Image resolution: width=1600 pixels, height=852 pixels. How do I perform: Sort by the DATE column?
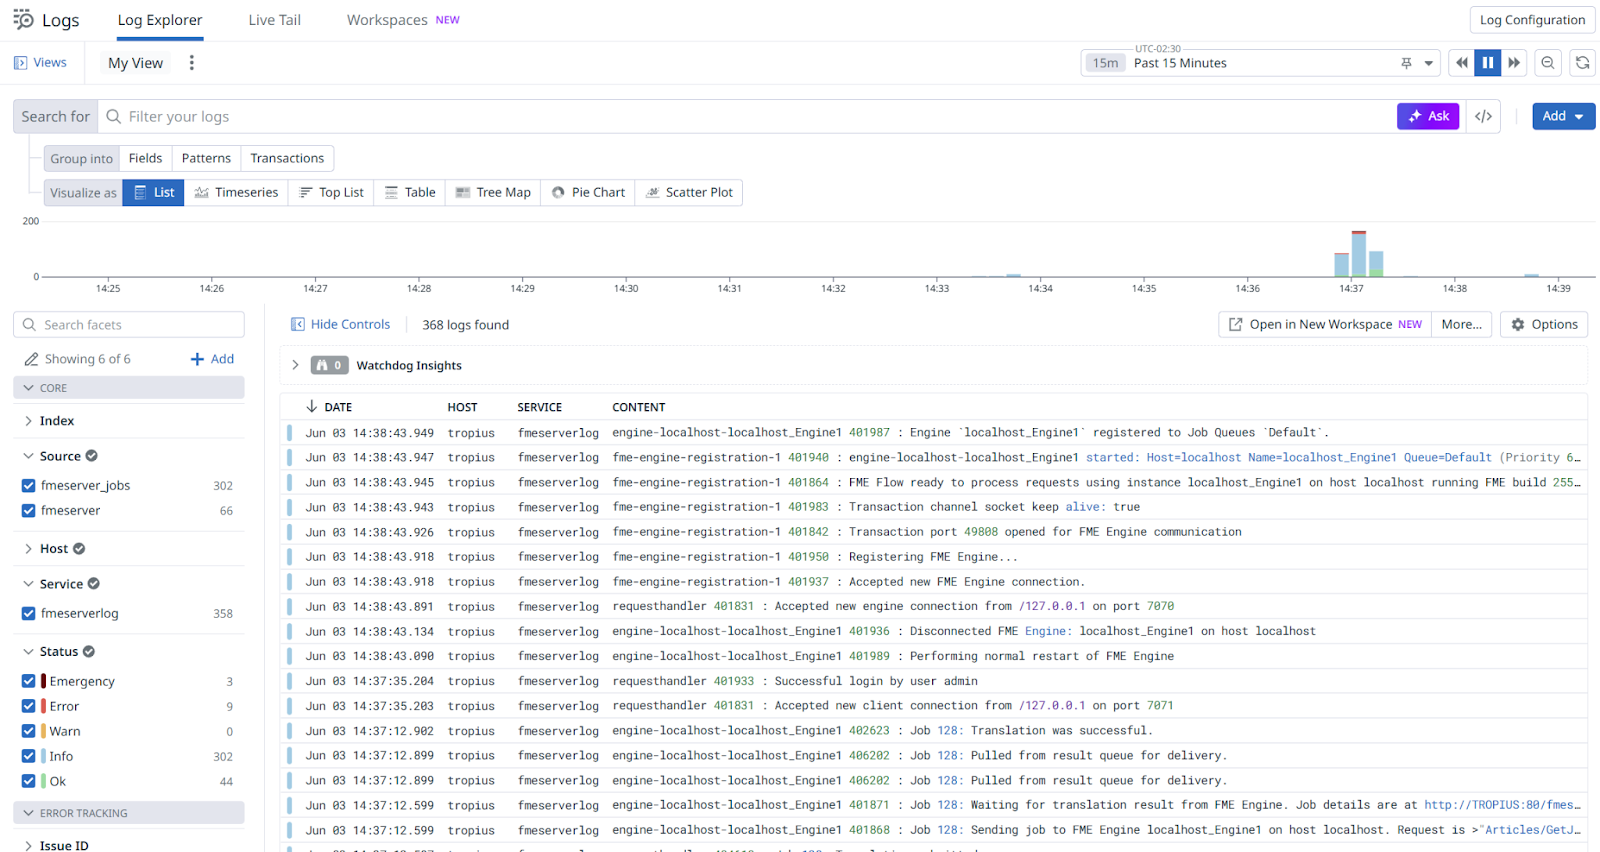click(329, 407)
